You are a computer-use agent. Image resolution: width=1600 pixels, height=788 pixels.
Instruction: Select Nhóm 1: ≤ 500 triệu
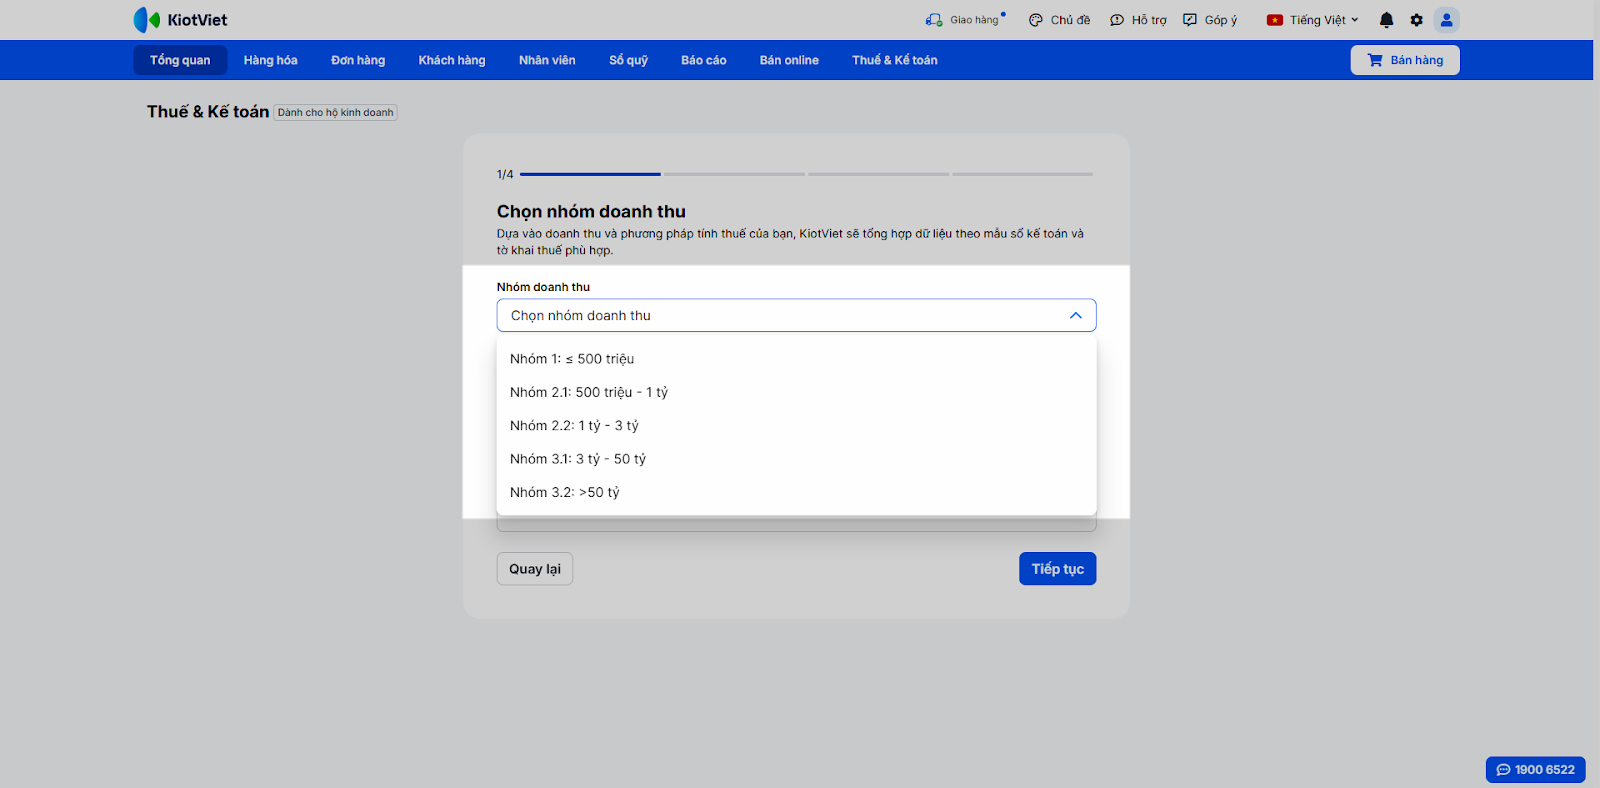pos(796,359)
